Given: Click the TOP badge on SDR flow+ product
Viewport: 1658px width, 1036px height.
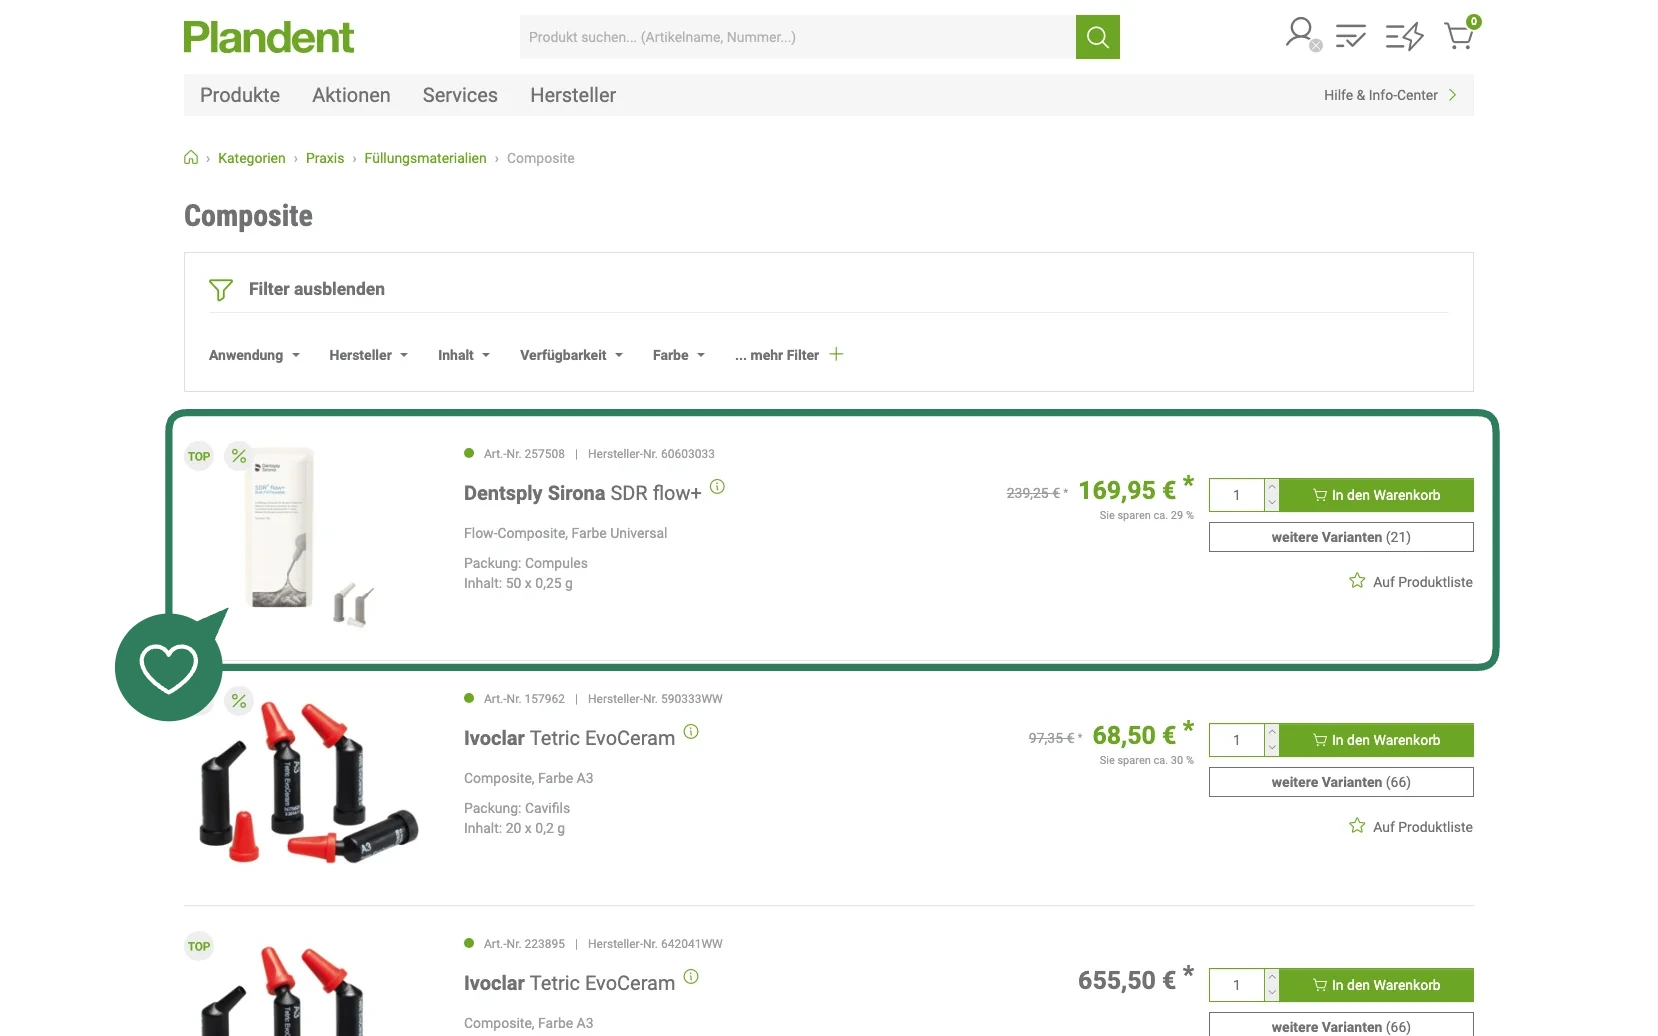Looking at the screenshot, I should pyautogui.click(x=199, y=457).
